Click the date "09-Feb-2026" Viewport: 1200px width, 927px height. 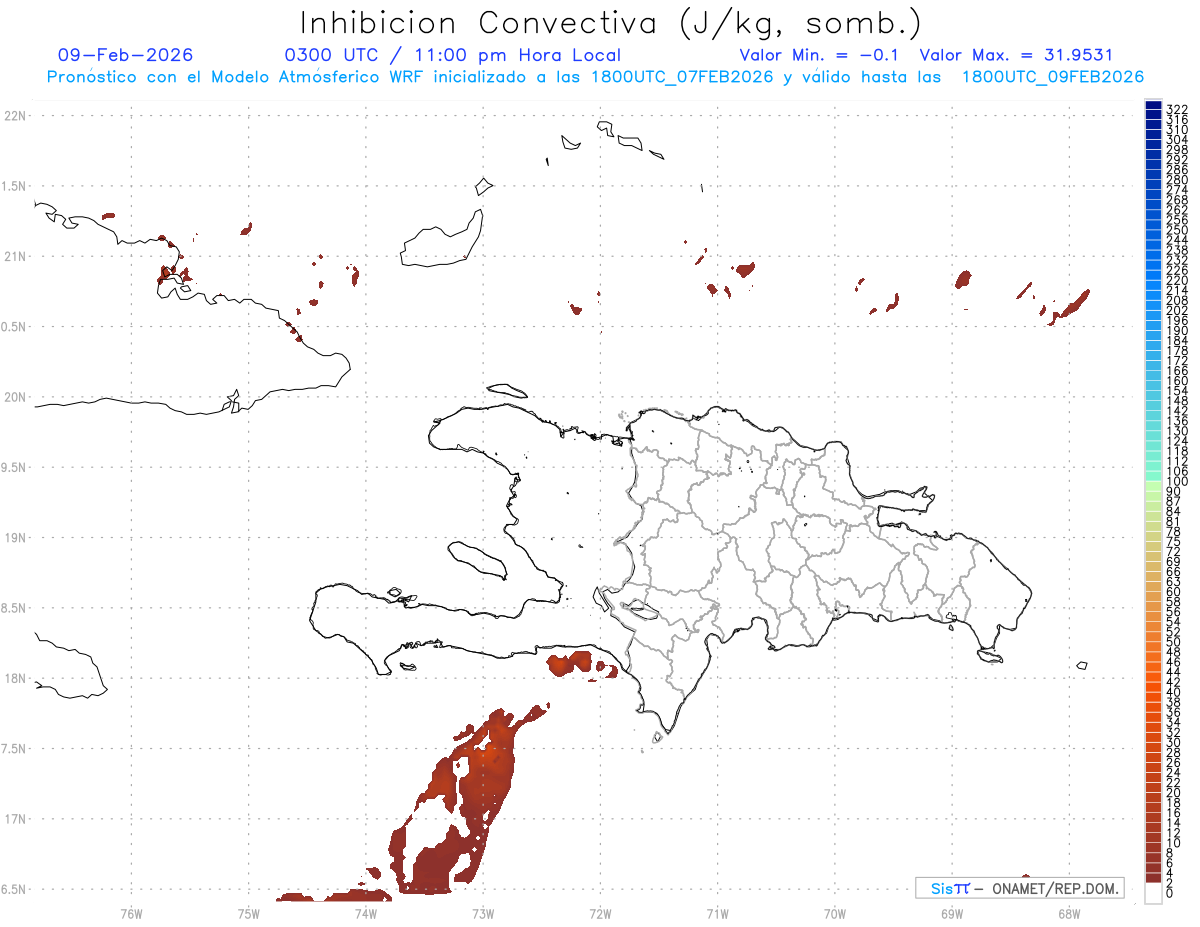126,55
